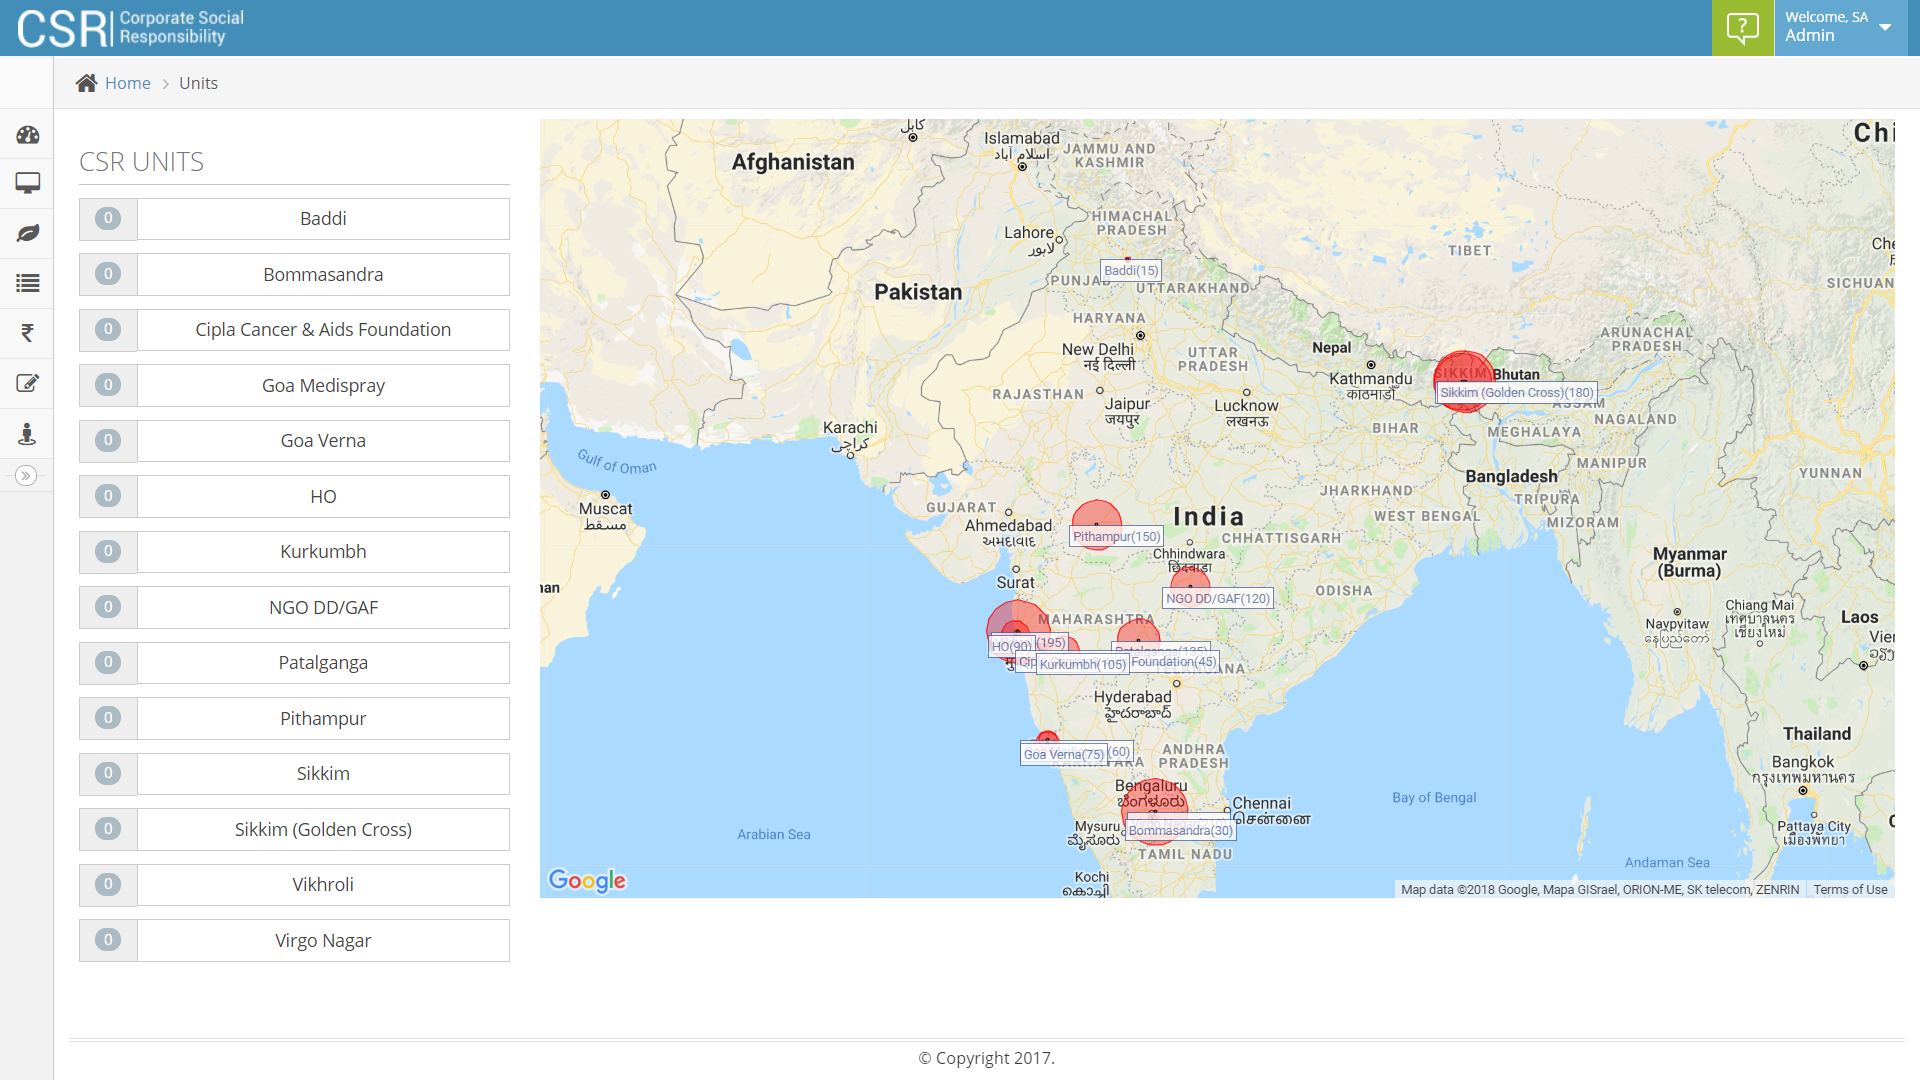1920x1080 pixels.
Task: Open the list icon in sidebar
Action: [27, 283]
